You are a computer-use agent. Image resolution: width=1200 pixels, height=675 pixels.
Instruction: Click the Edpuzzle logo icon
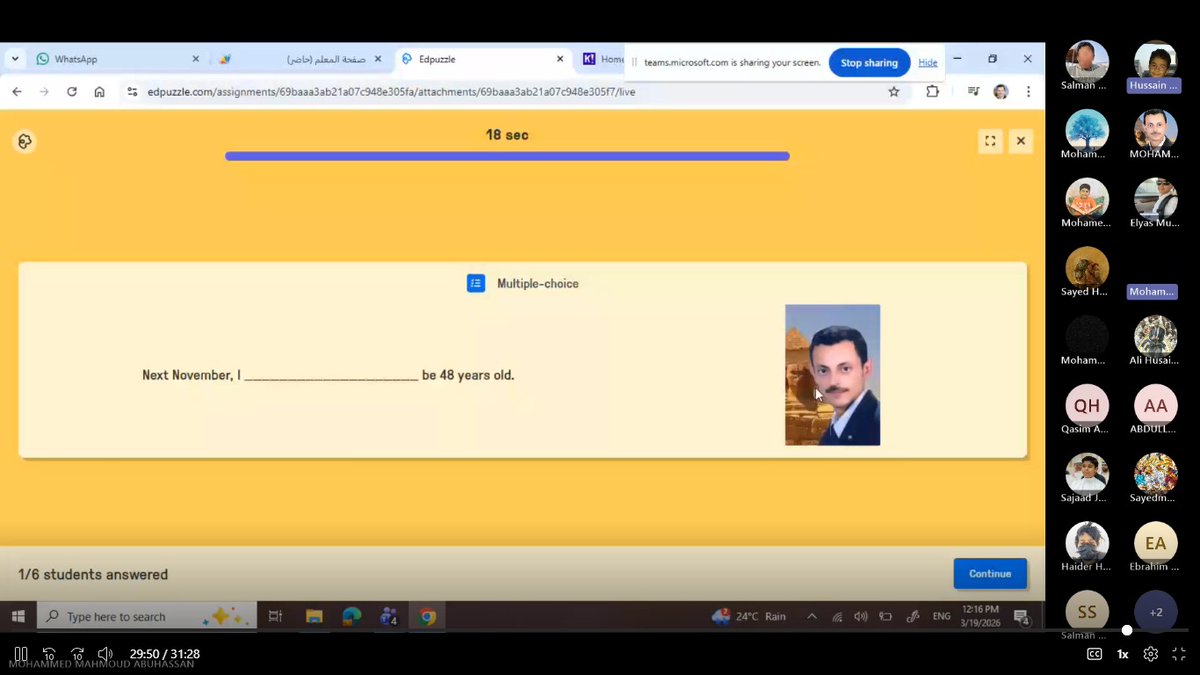[25, 142]
